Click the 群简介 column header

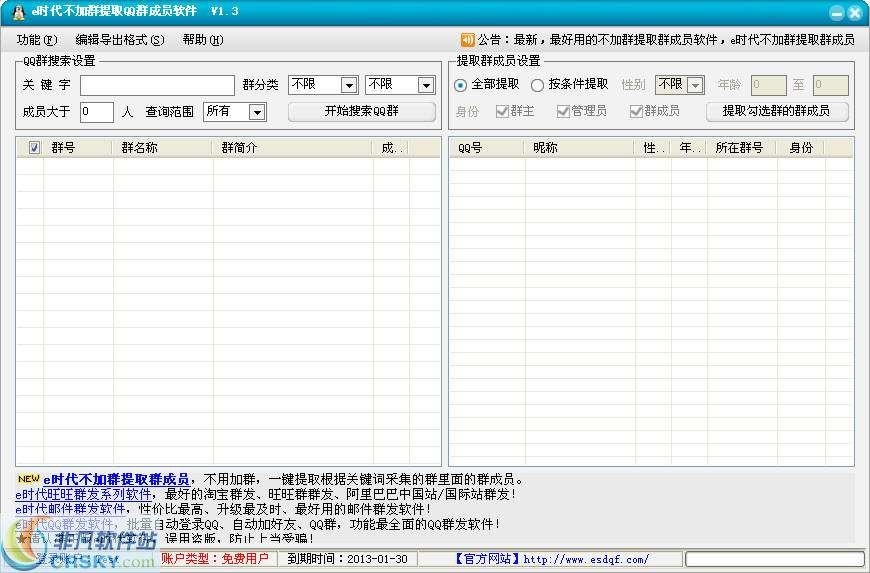tap(294, 148)
